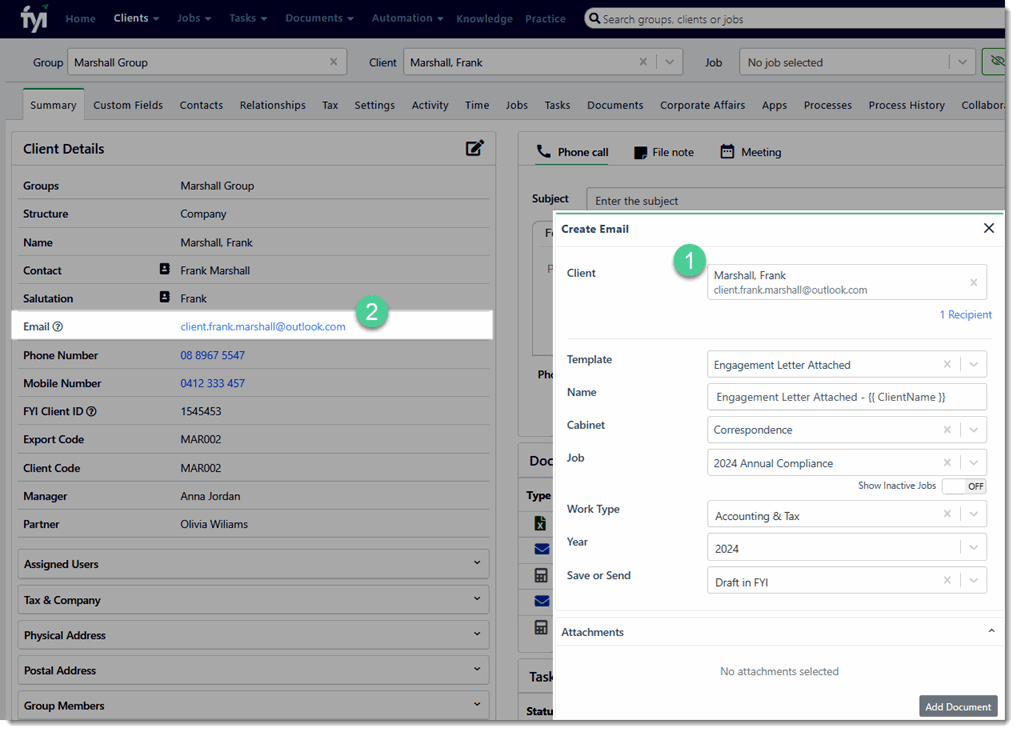1017x732 pixels.
Task: Clear the Engagement Letter Attached template
Action: (x=947, y=364)
